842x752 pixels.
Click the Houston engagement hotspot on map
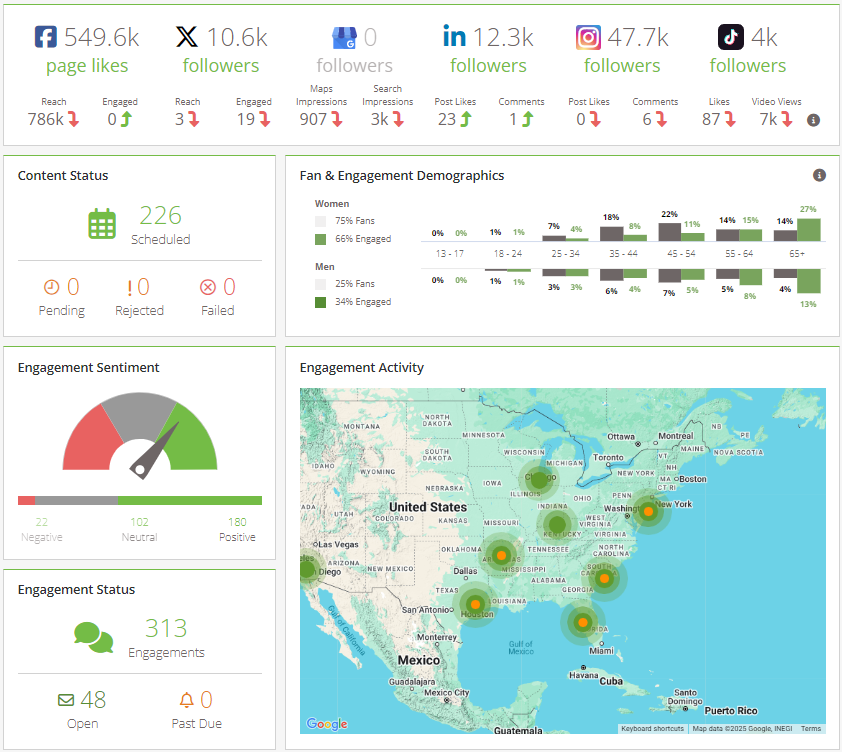[476, 604]
